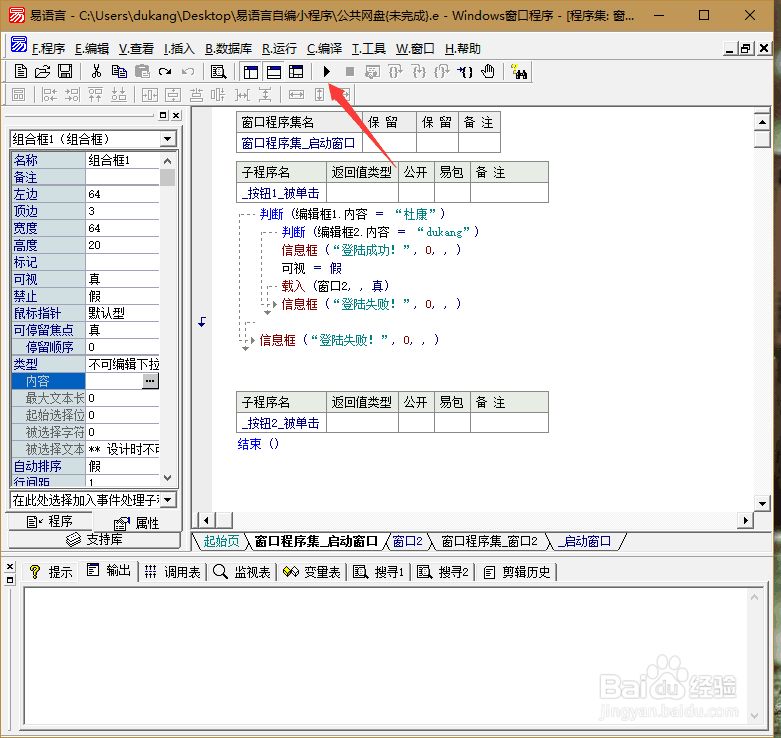Close the properties side panel

(x=176, y=116)
